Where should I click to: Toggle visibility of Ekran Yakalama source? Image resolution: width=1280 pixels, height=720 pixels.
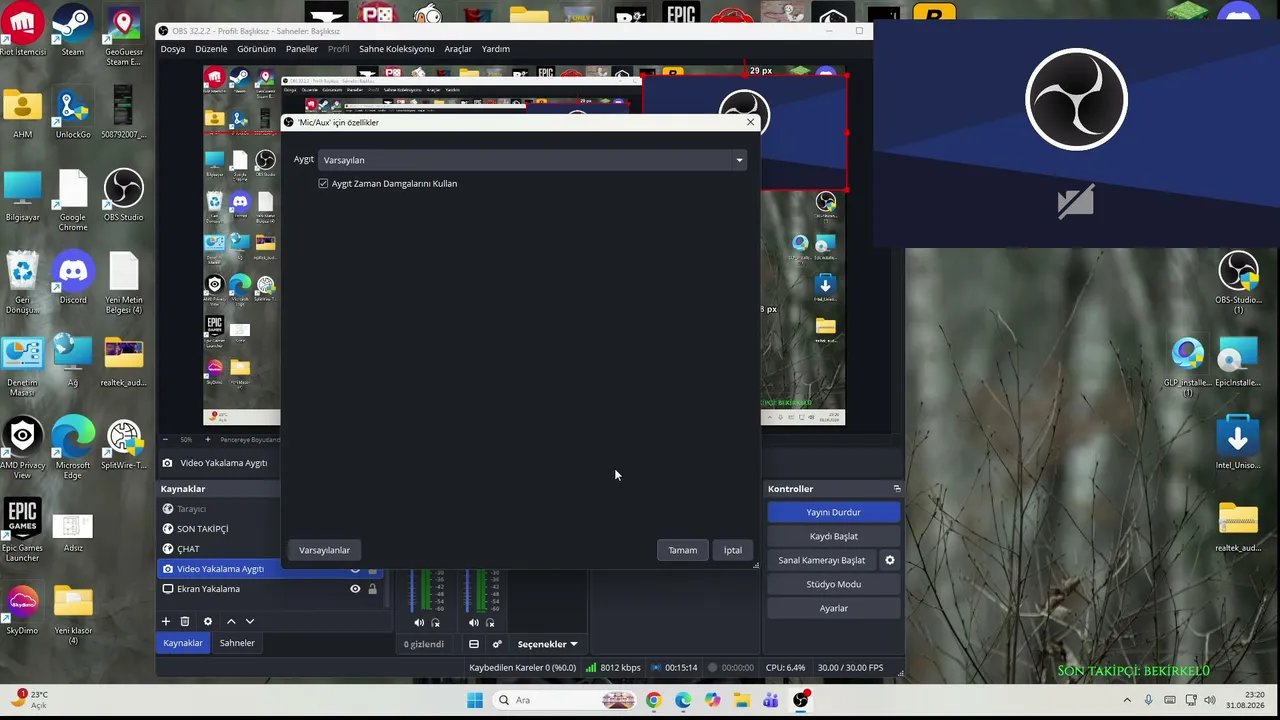point(355,589)
